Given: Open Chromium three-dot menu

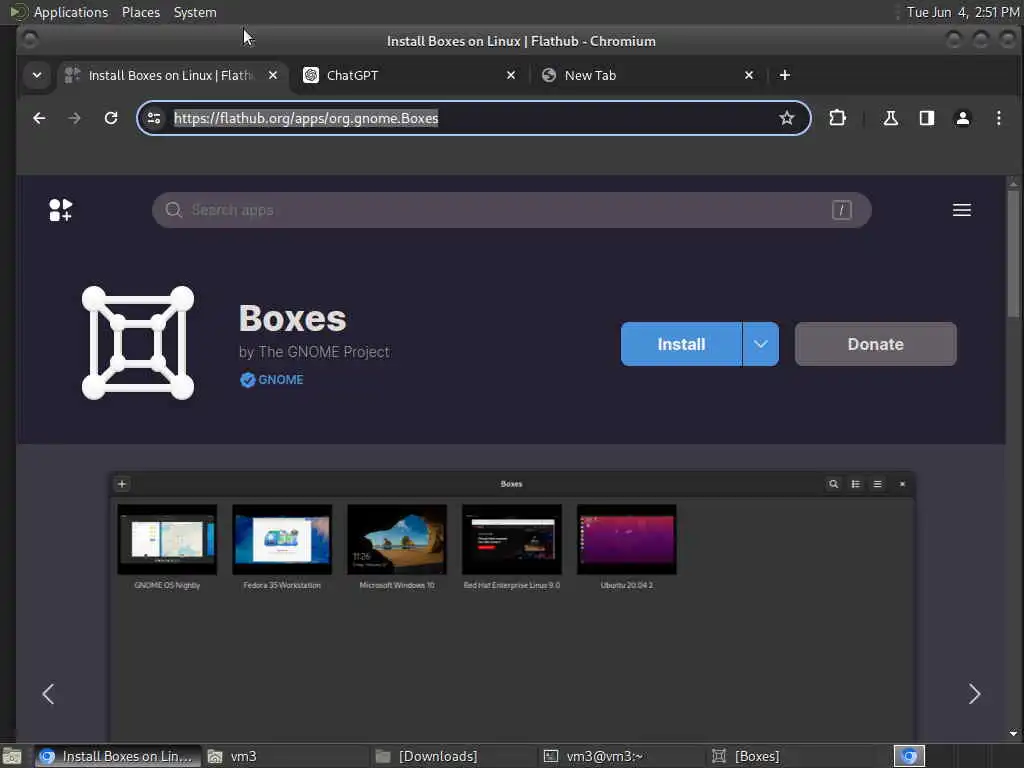Looking at the screenshot, I should pos(999,118).
